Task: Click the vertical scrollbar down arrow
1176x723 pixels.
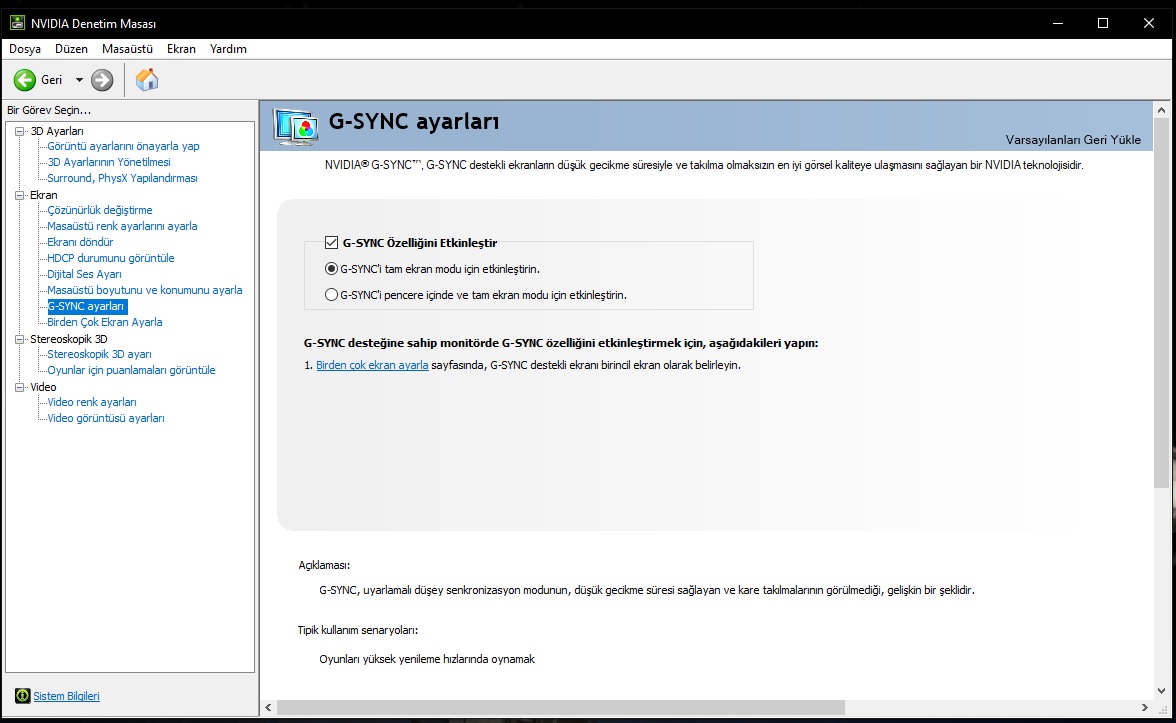Action: [x=1161, y=691]
